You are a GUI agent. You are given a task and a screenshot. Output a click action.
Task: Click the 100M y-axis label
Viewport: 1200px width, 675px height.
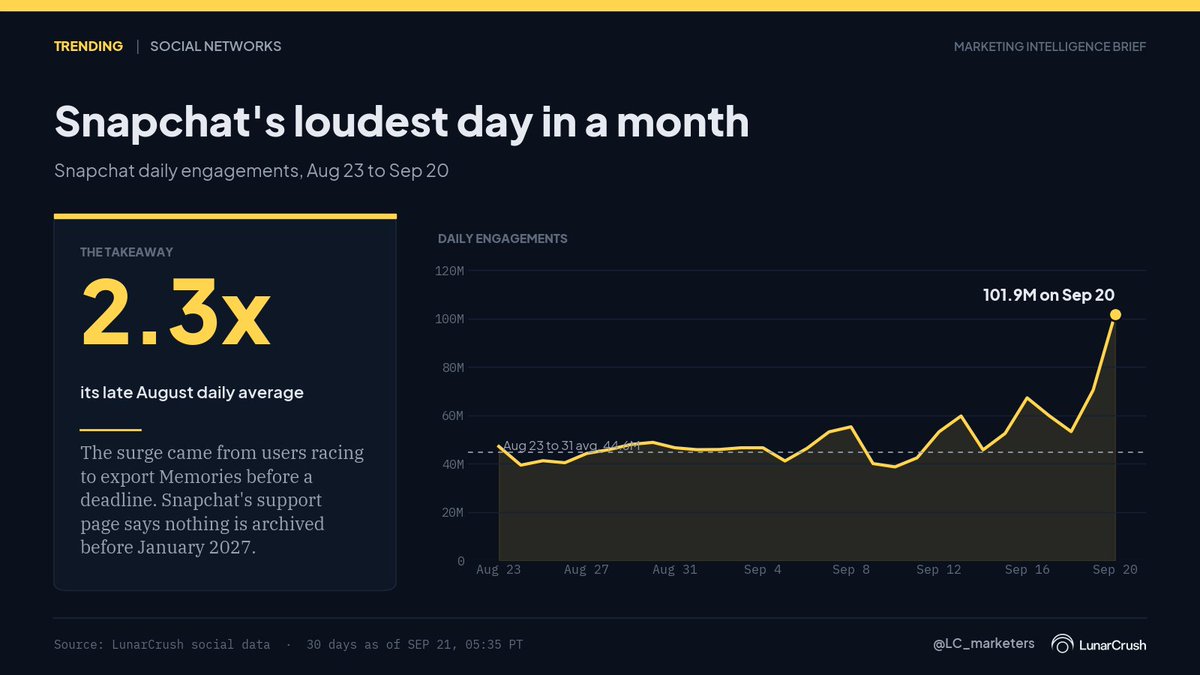click(450, 319)
